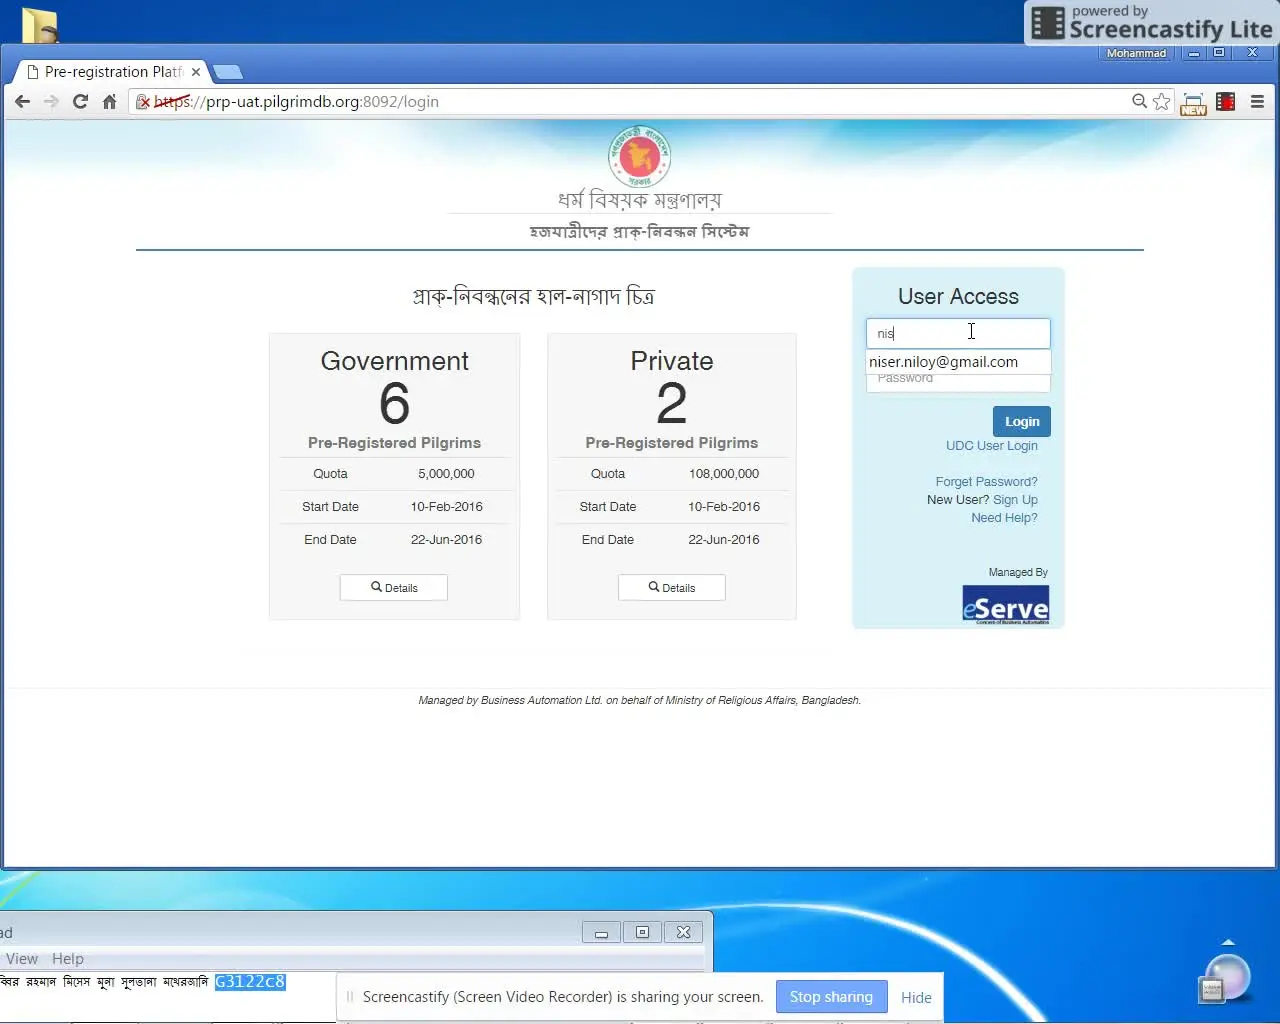Go to browser home icon
The height and width of the screenshot is (1024, 1280).
pos(110,101)
